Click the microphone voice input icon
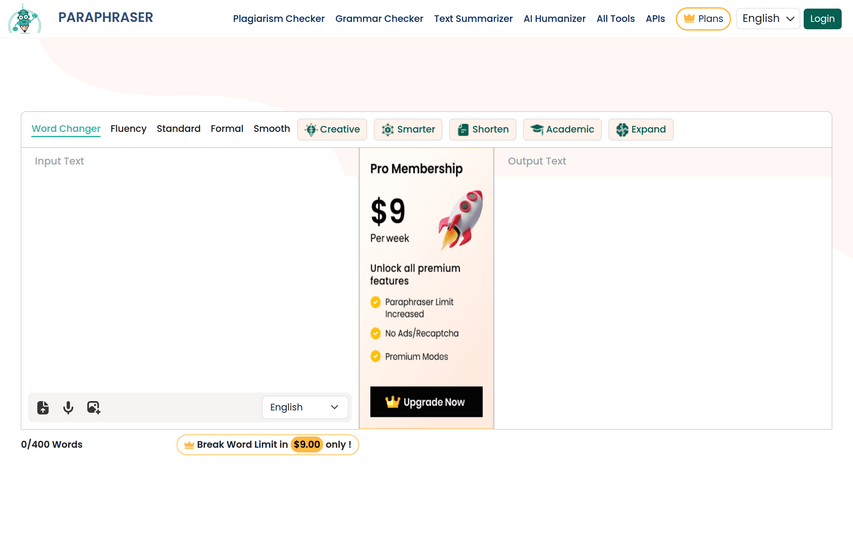Image resolution: width=853 pixels, height=533 pixels. 68,407
